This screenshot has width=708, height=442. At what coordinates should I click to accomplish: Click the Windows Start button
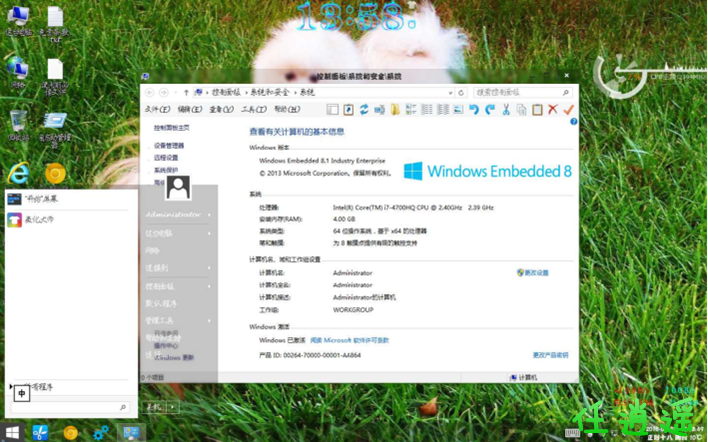tap(12, 433)
